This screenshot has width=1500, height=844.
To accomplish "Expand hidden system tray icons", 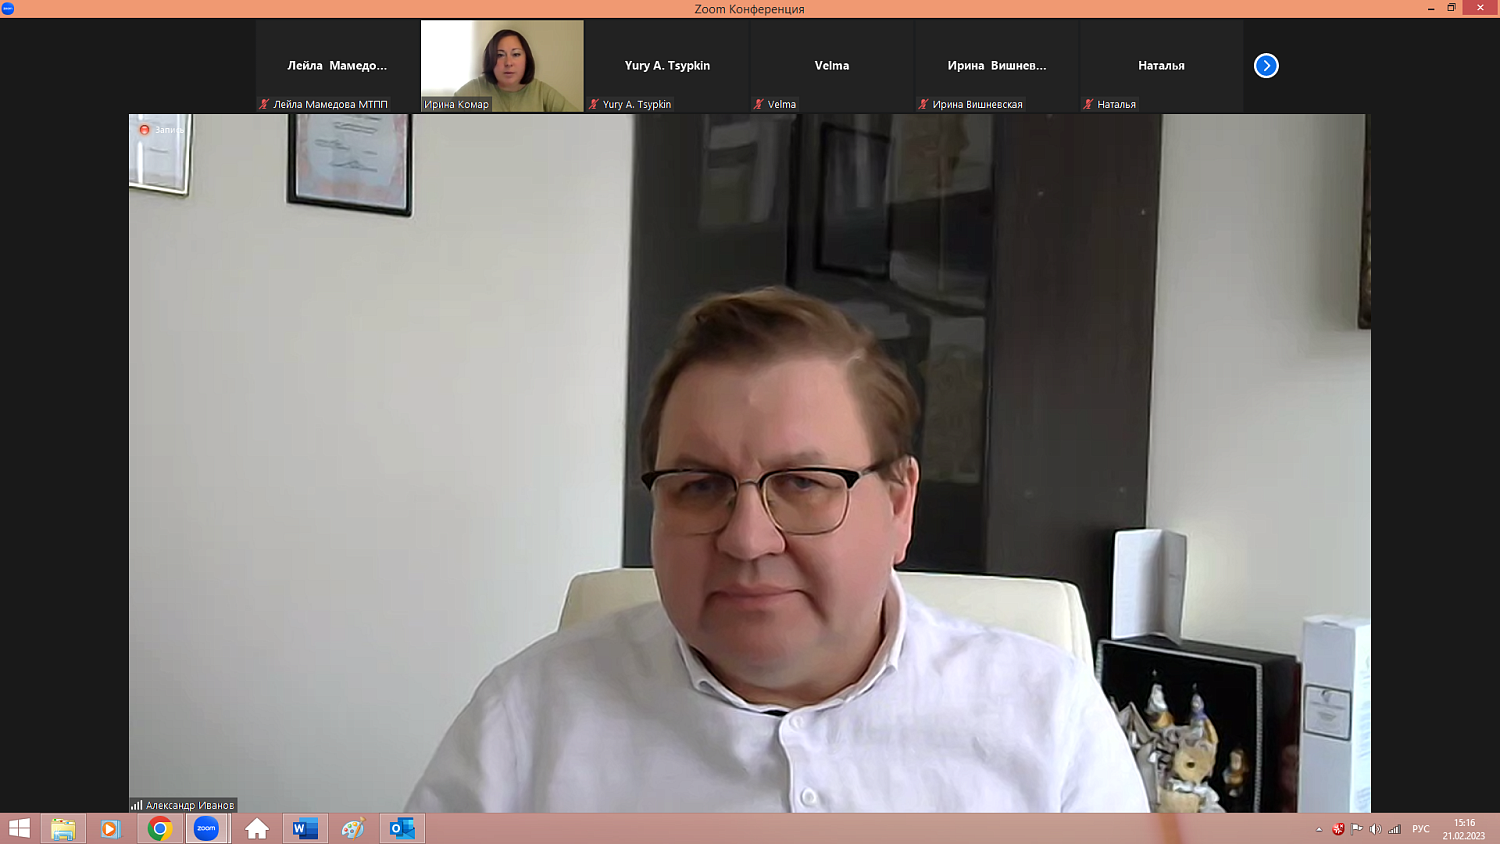I will [1319, 829].
